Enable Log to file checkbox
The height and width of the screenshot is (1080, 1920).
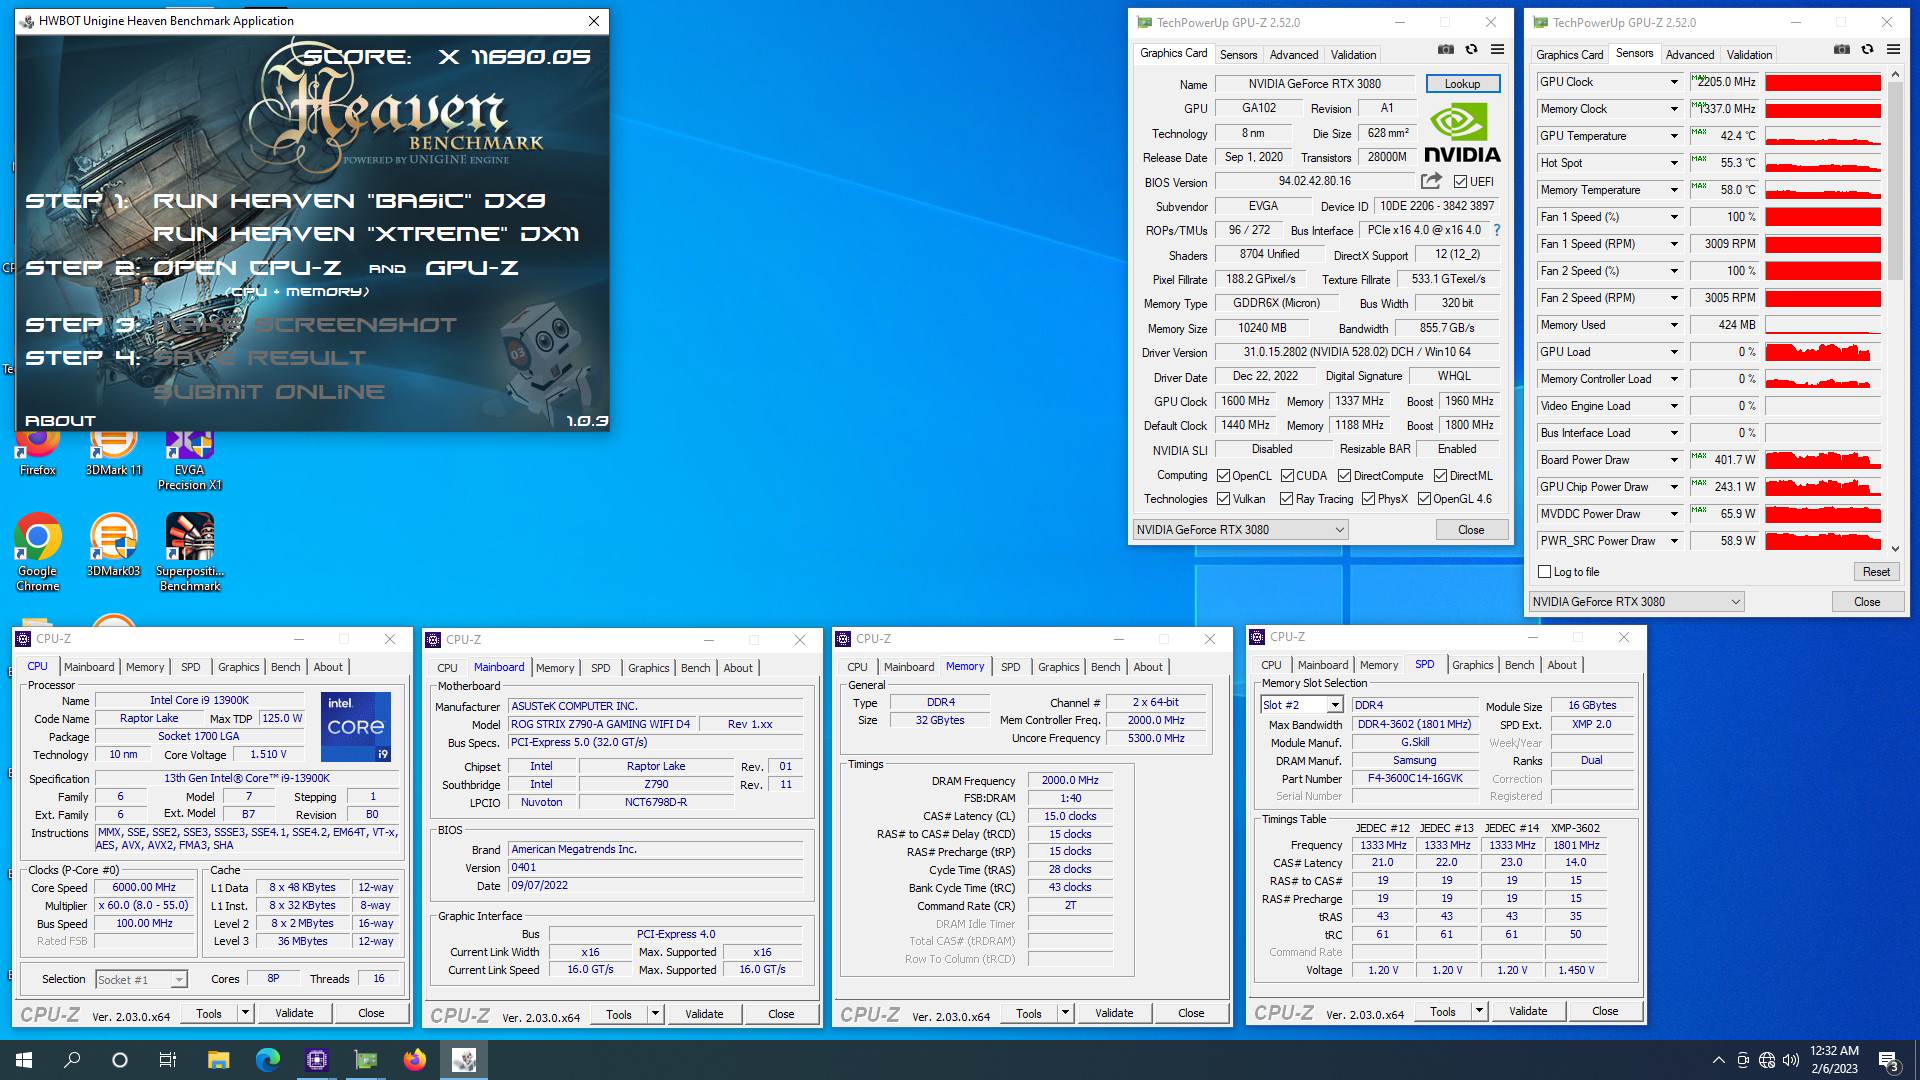(x=1544, y=572)
